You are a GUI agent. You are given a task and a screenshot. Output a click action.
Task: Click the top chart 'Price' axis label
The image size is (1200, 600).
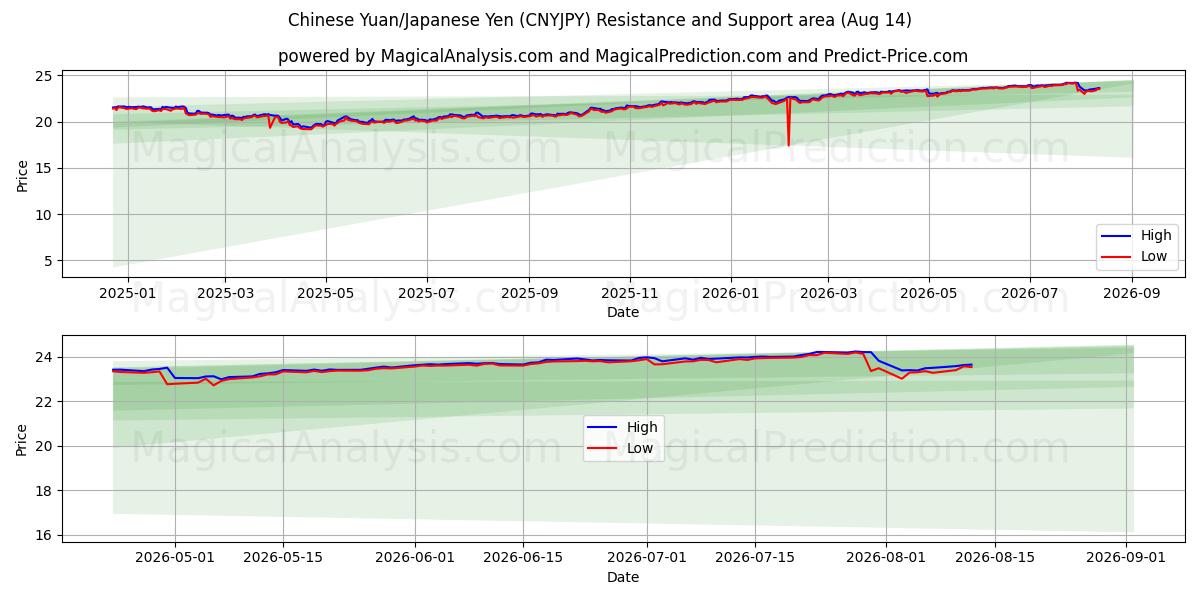point(22,174)
